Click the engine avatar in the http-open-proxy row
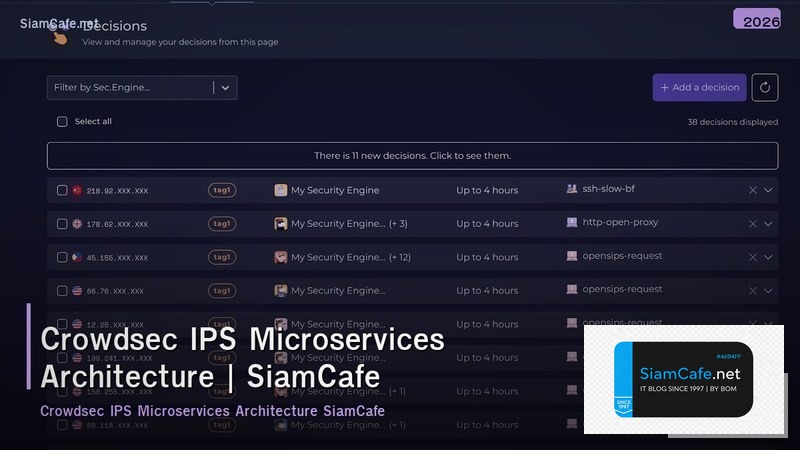Image resolution: width=800 pixels, height=450 pixels. point(281,223)
